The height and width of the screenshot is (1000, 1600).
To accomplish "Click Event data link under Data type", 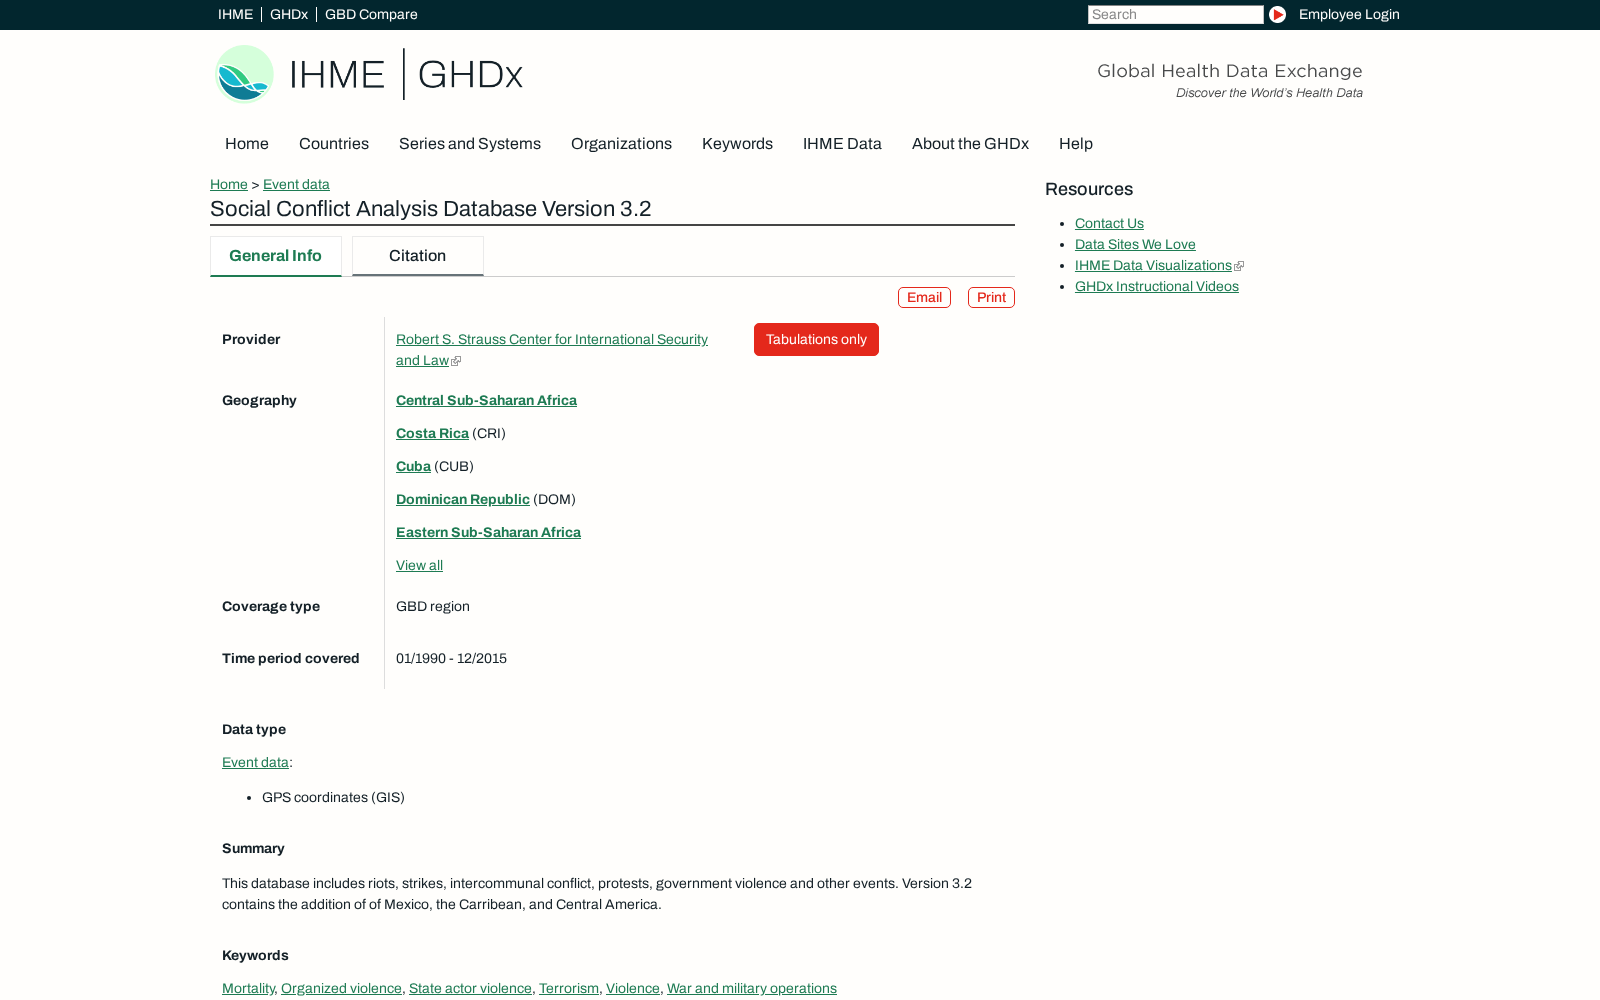I will point(255,763).
